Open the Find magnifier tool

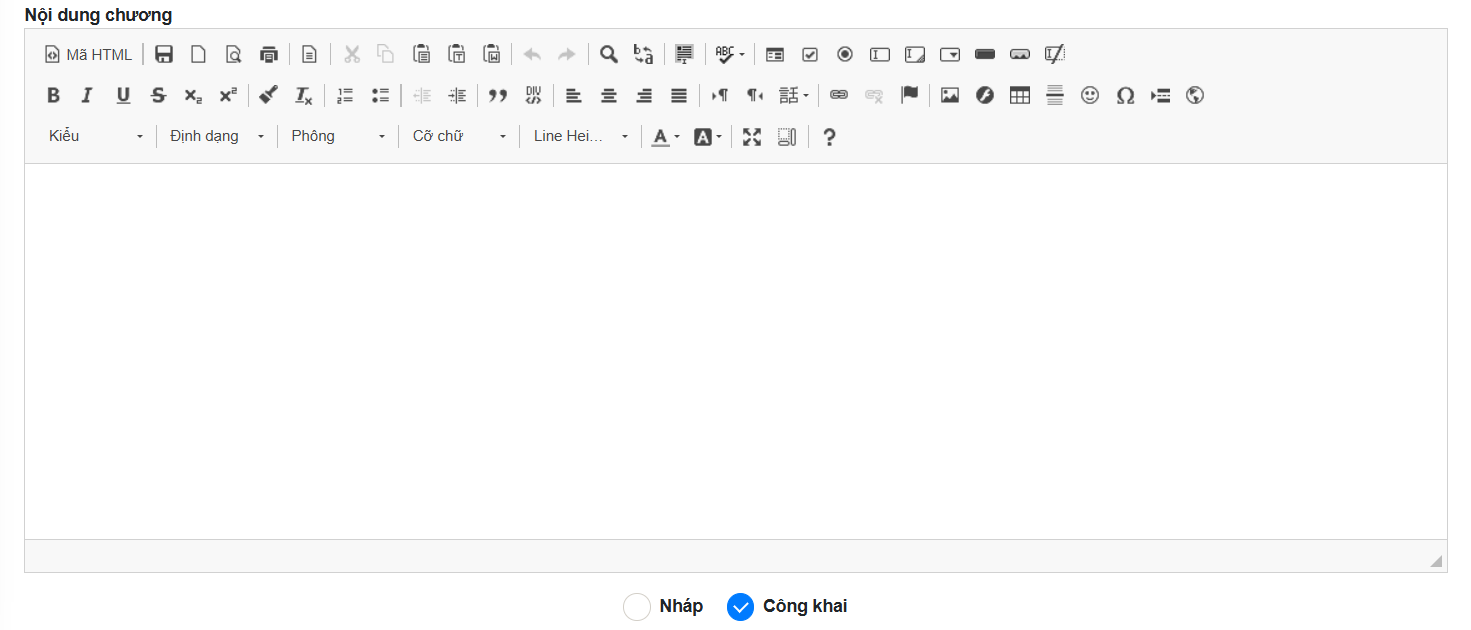(608, 54)
